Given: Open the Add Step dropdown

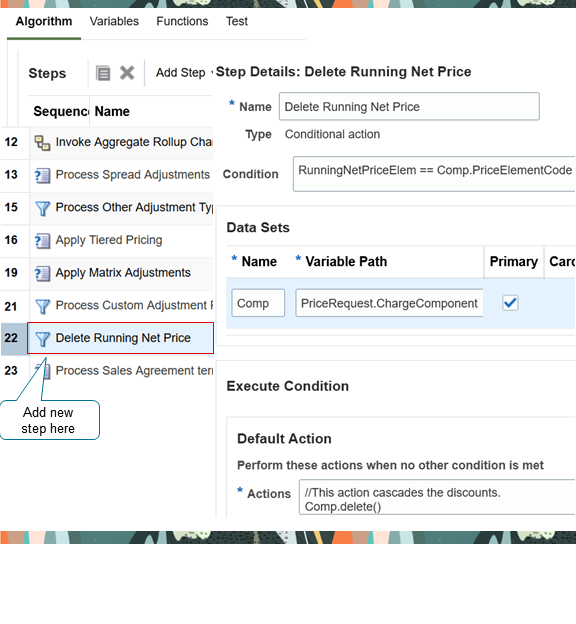Looking at the screenshot, I should pyautogui.click(x=184, y=73).
